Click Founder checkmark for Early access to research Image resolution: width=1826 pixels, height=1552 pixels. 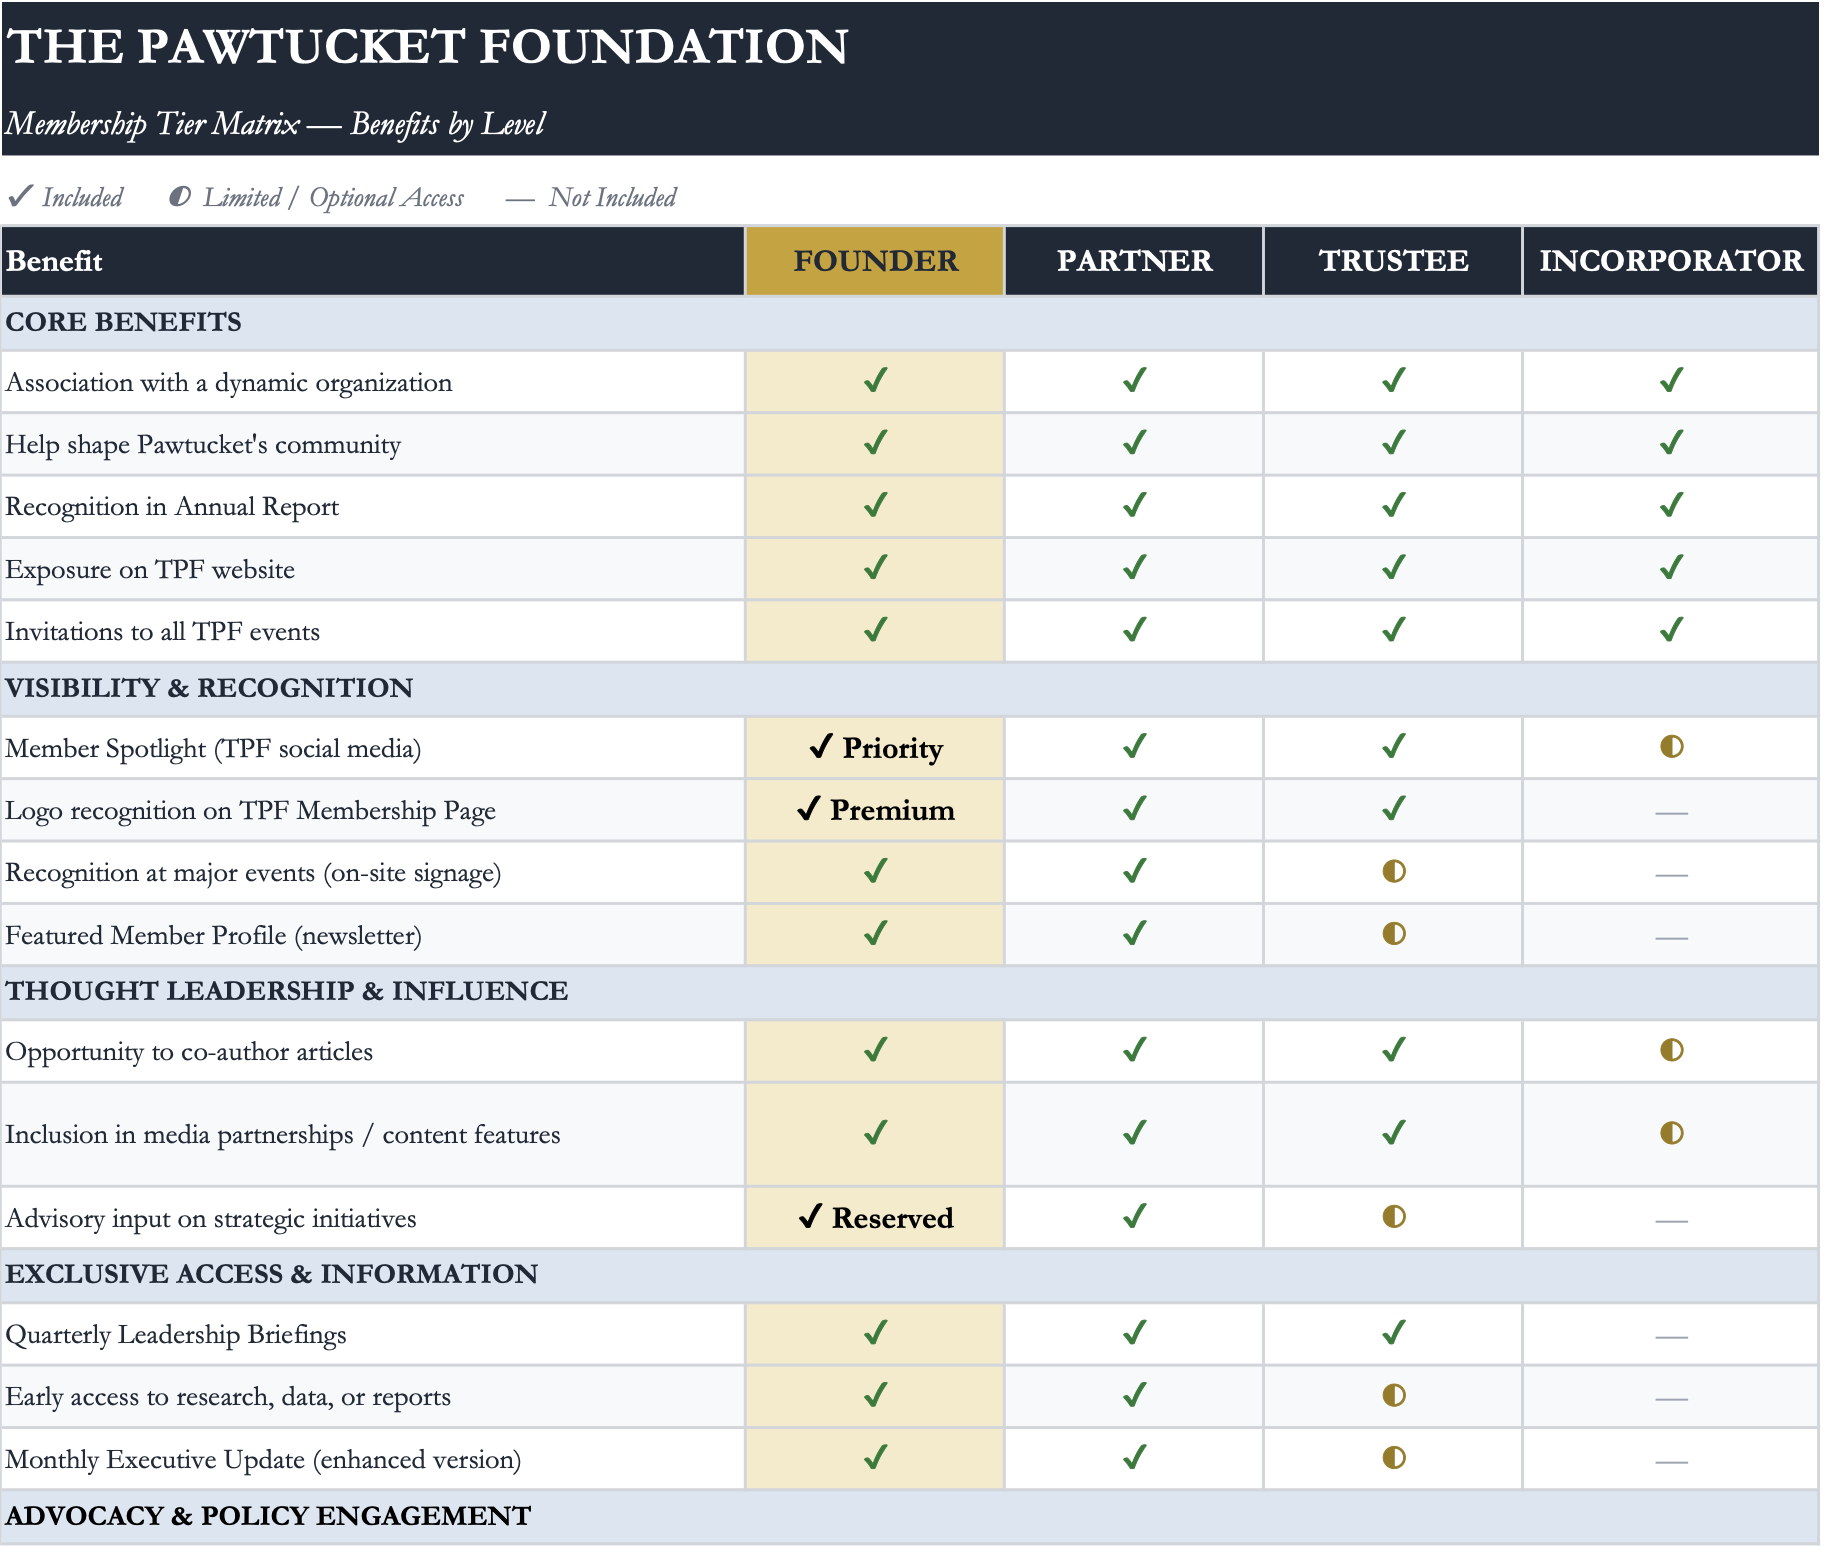[875, 1395]
